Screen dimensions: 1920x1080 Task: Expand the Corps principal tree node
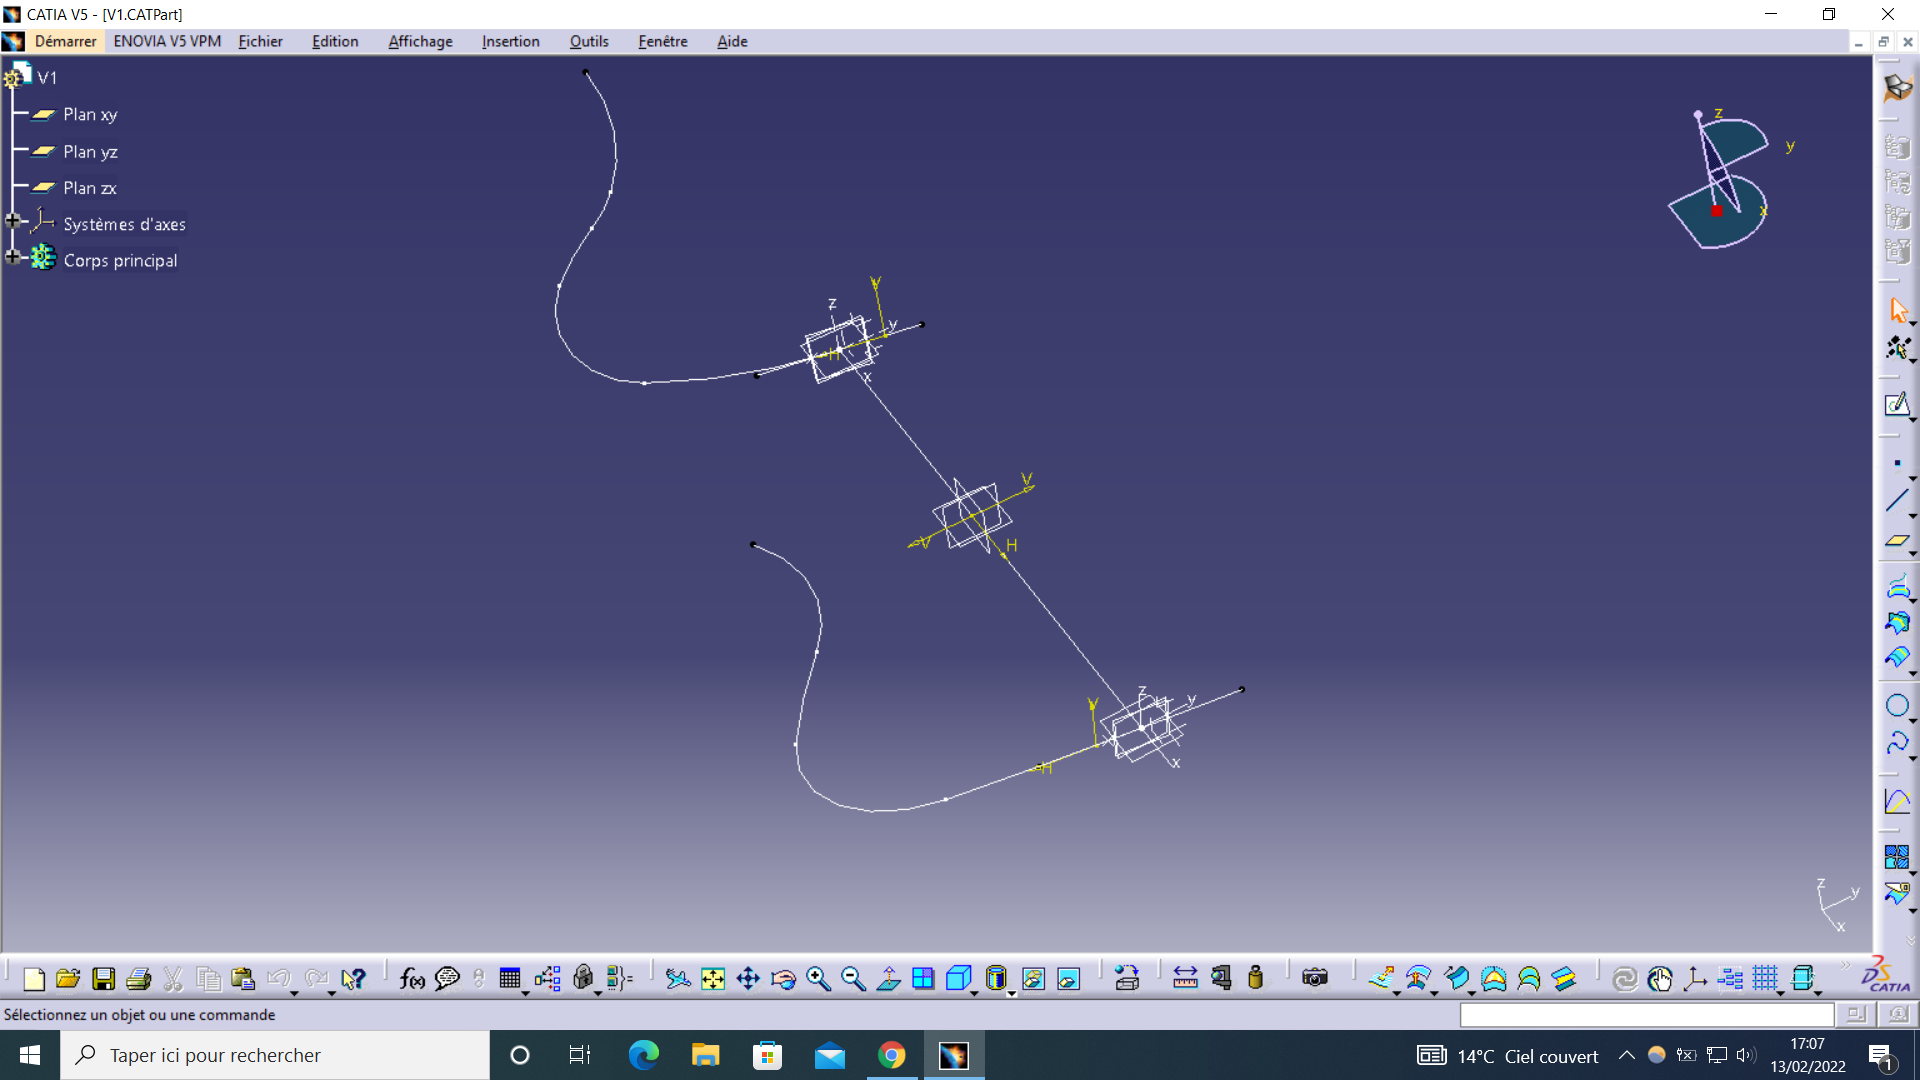[13, 257]
